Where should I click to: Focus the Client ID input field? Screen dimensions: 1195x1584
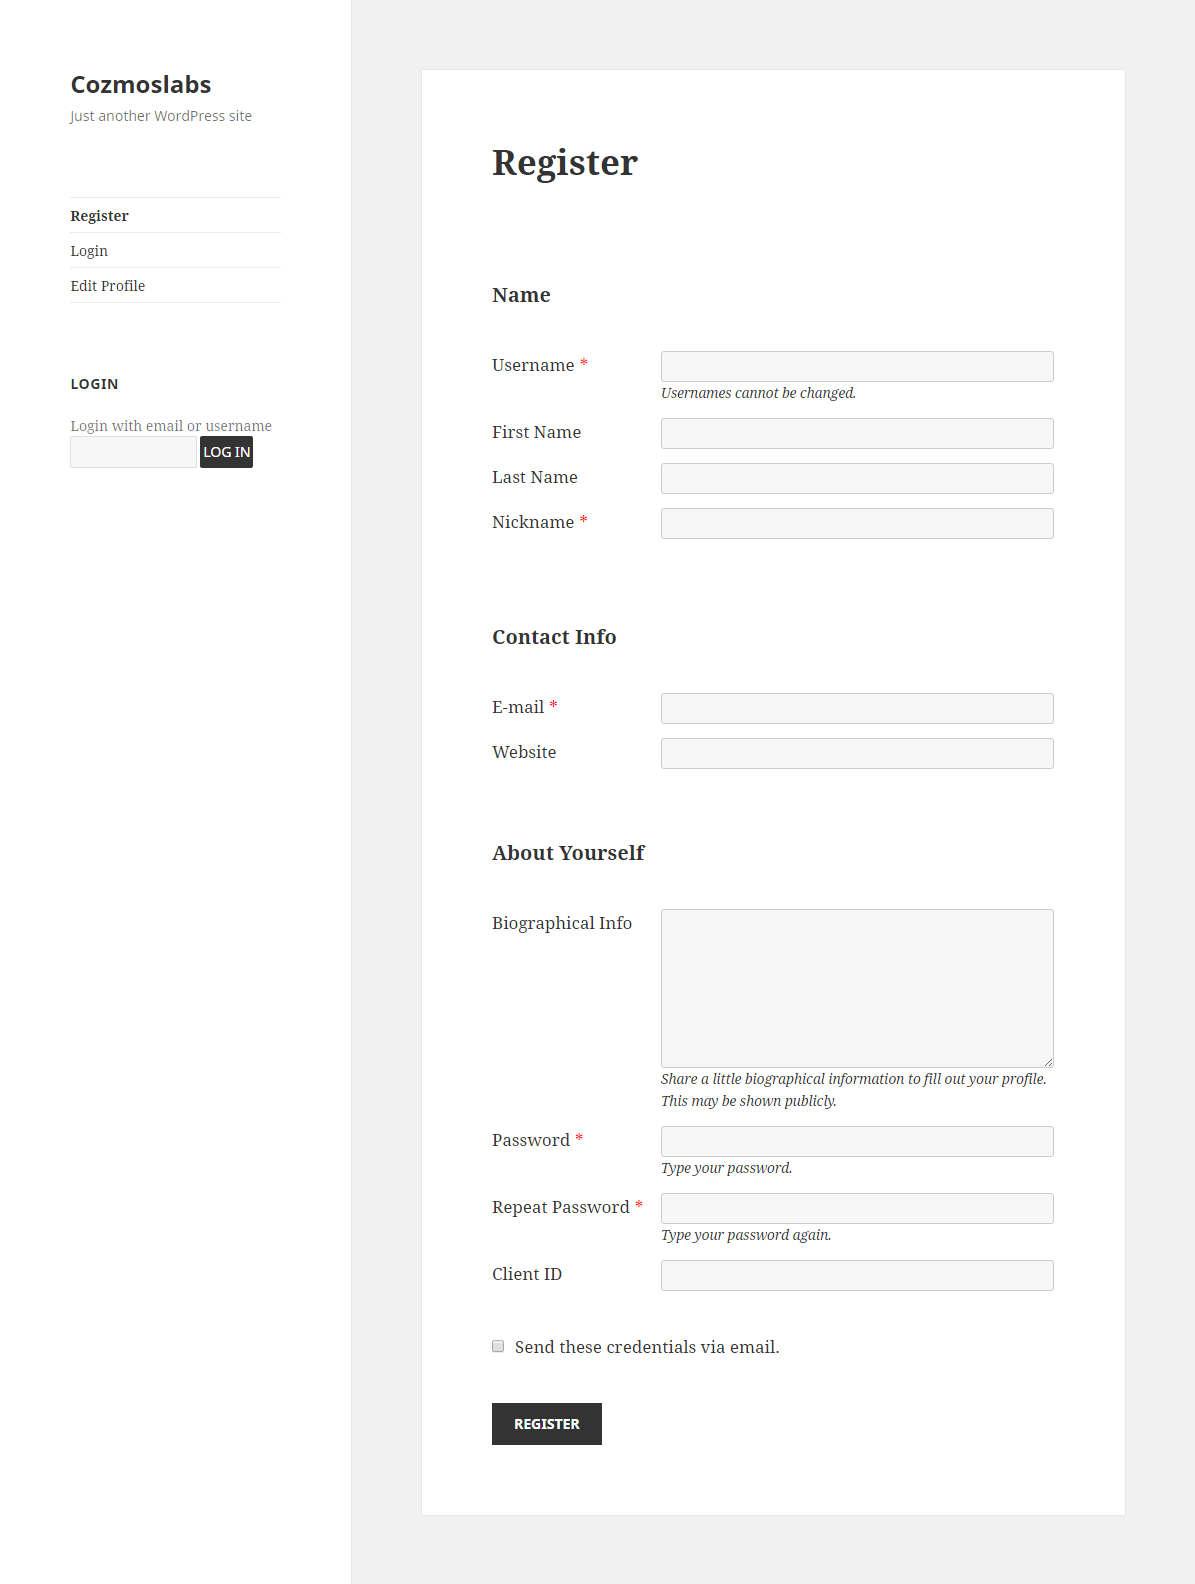click(x=857, y=1275)
